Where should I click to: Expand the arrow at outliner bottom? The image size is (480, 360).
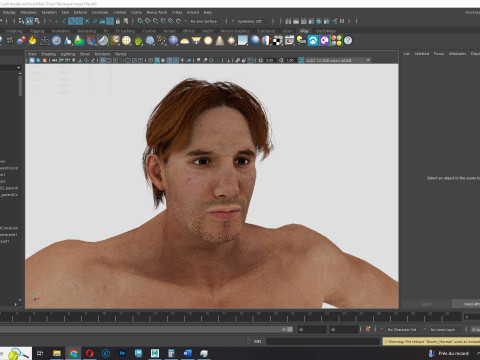click(x=15, y=304)
